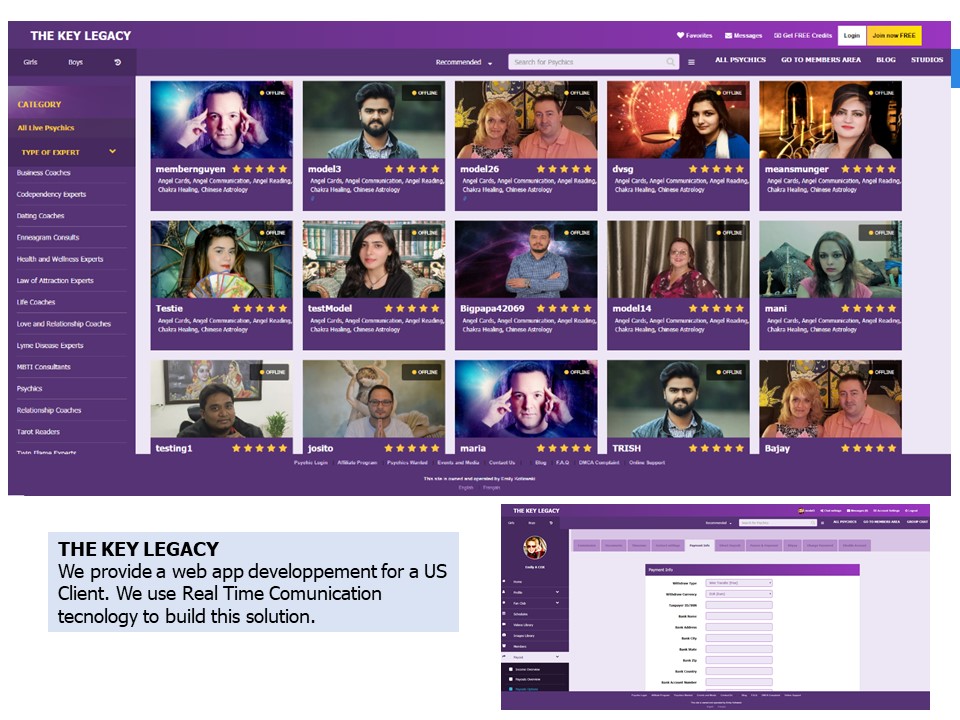Click the list view hamburger icon
This screenshot has height=720, width=960.
691,62
